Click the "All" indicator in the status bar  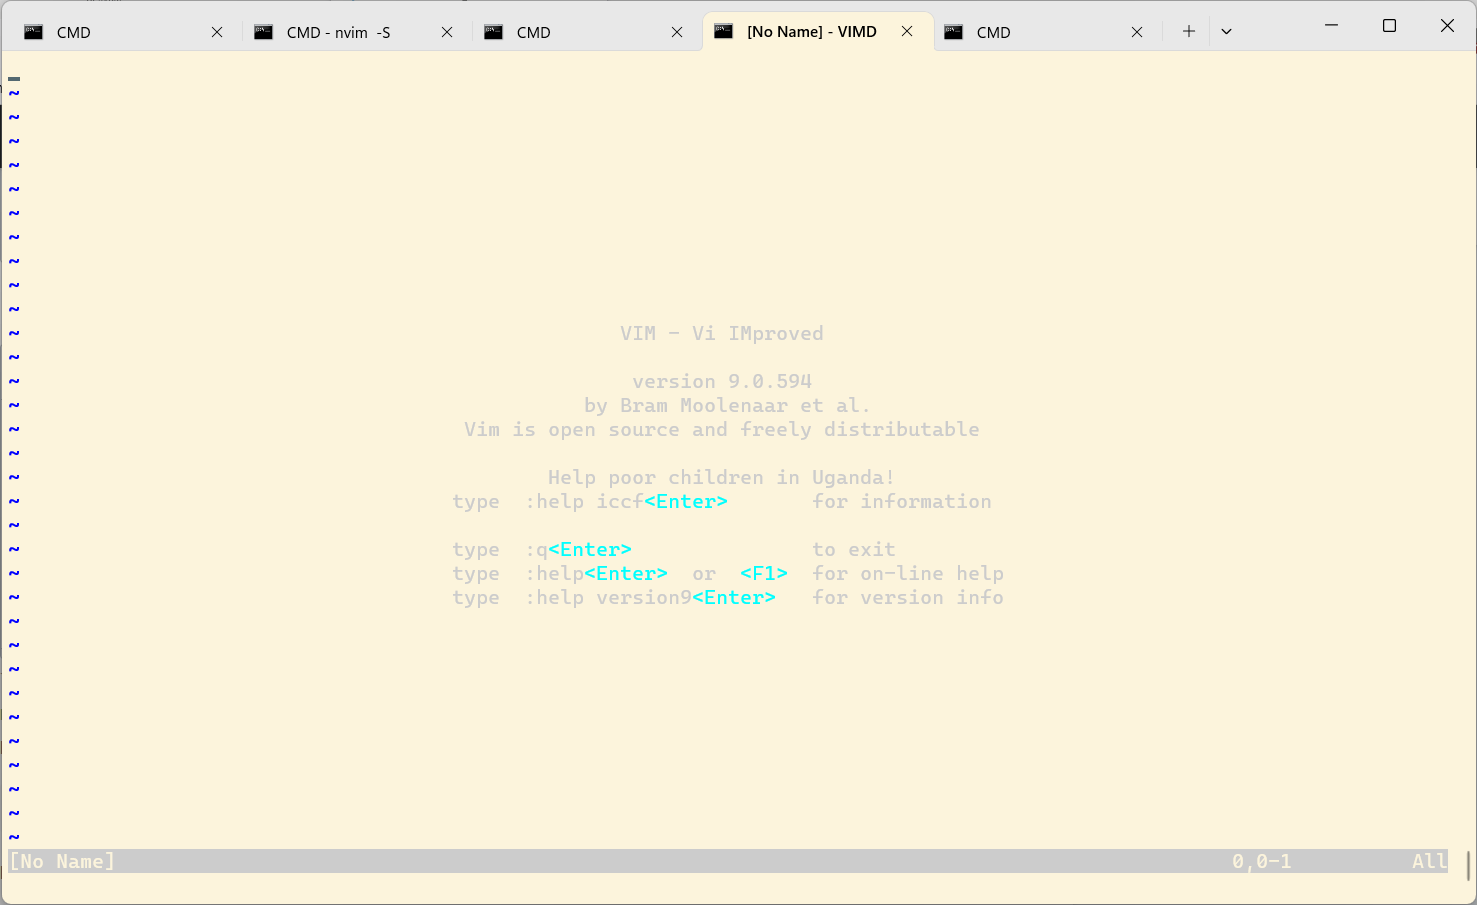(x=1428, y=860)
